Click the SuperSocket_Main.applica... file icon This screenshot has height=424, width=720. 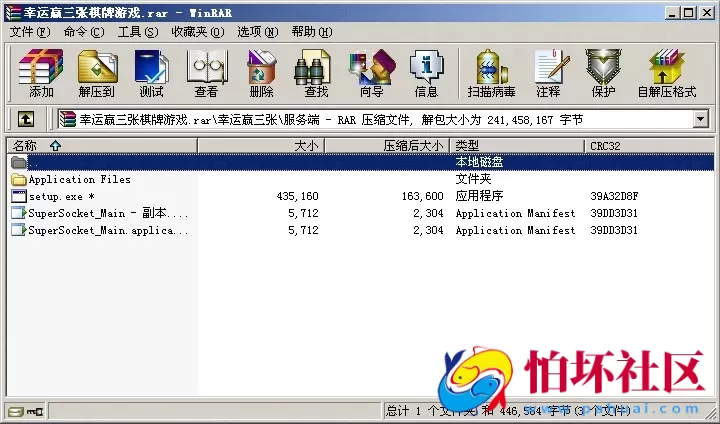click(18, 230)
